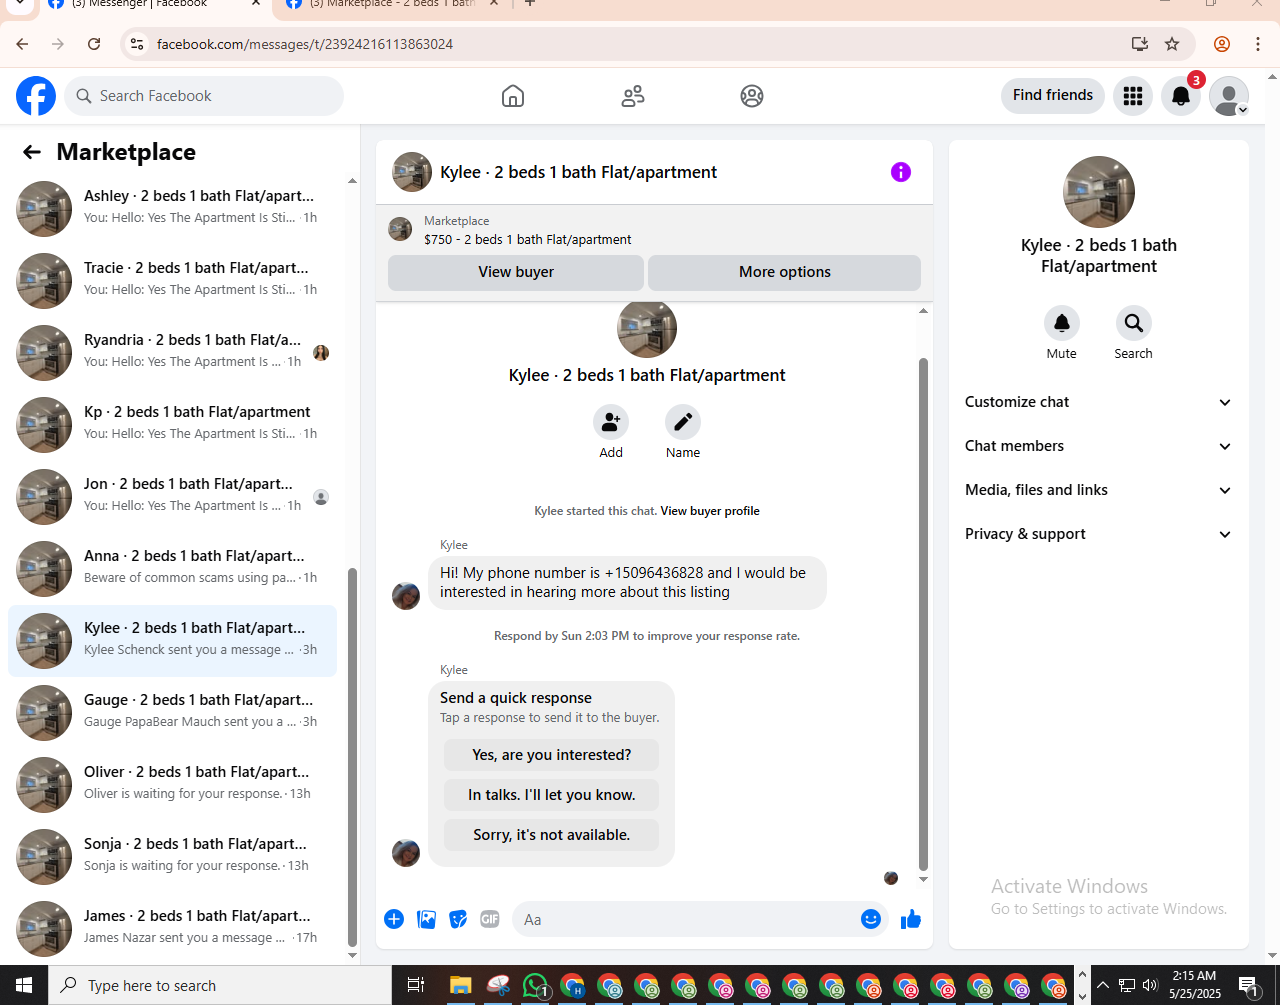Viewport: 1280px width, 1005px height.
Task: Open File Explorer in the taskbar
Action: (460, 986)
